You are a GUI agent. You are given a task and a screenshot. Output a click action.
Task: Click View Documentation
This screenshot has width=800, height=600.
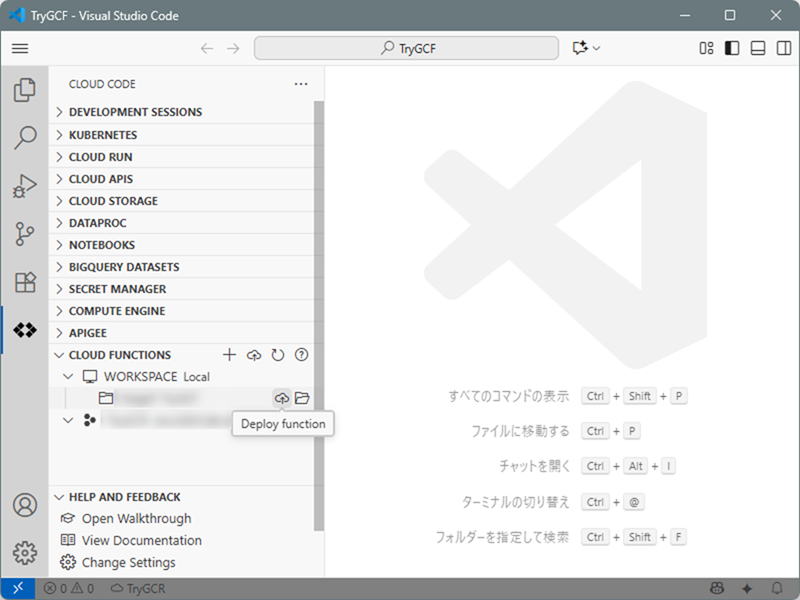click(141, 540)
